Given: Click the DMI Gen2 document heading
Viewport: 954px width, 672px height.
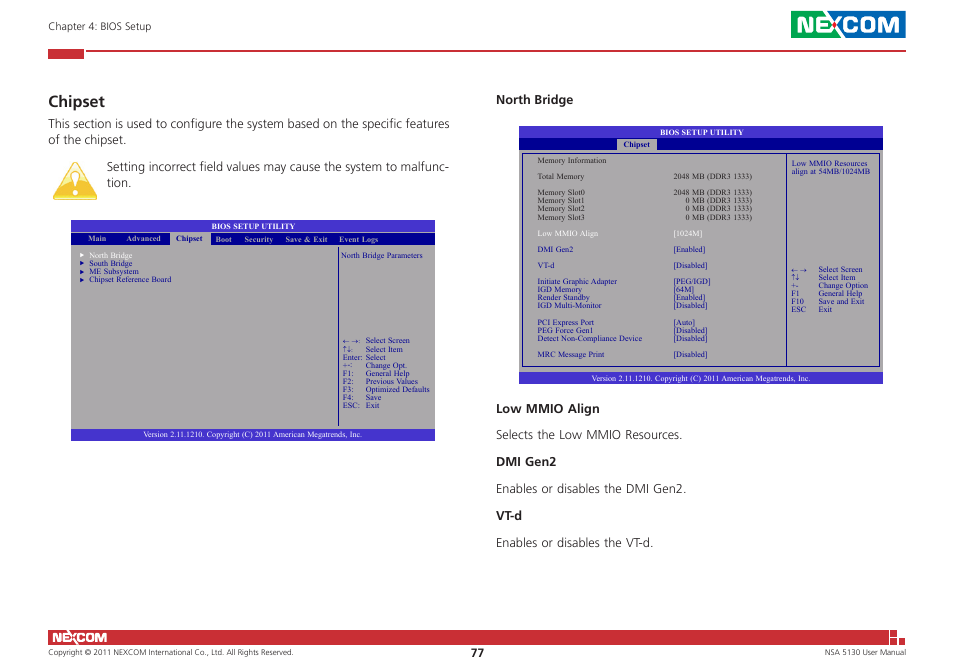Looking at the screenshot, I should (526, 462).
